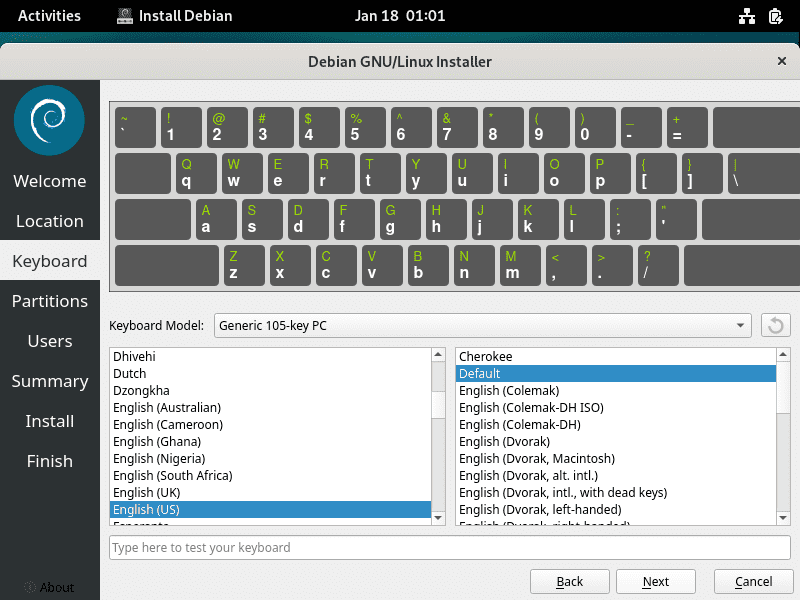Click the clock showing Jan 18 01:01

click(x=400, y=16)
